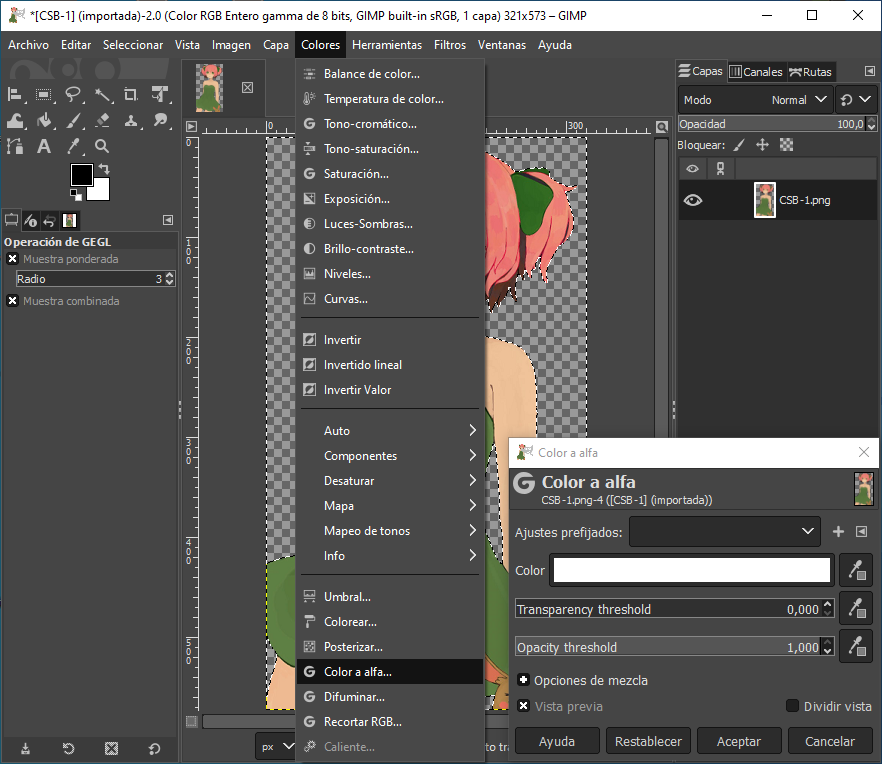Toggle lock position and size icon
This screenshot has width=882, height=764.
click(762, 145)
